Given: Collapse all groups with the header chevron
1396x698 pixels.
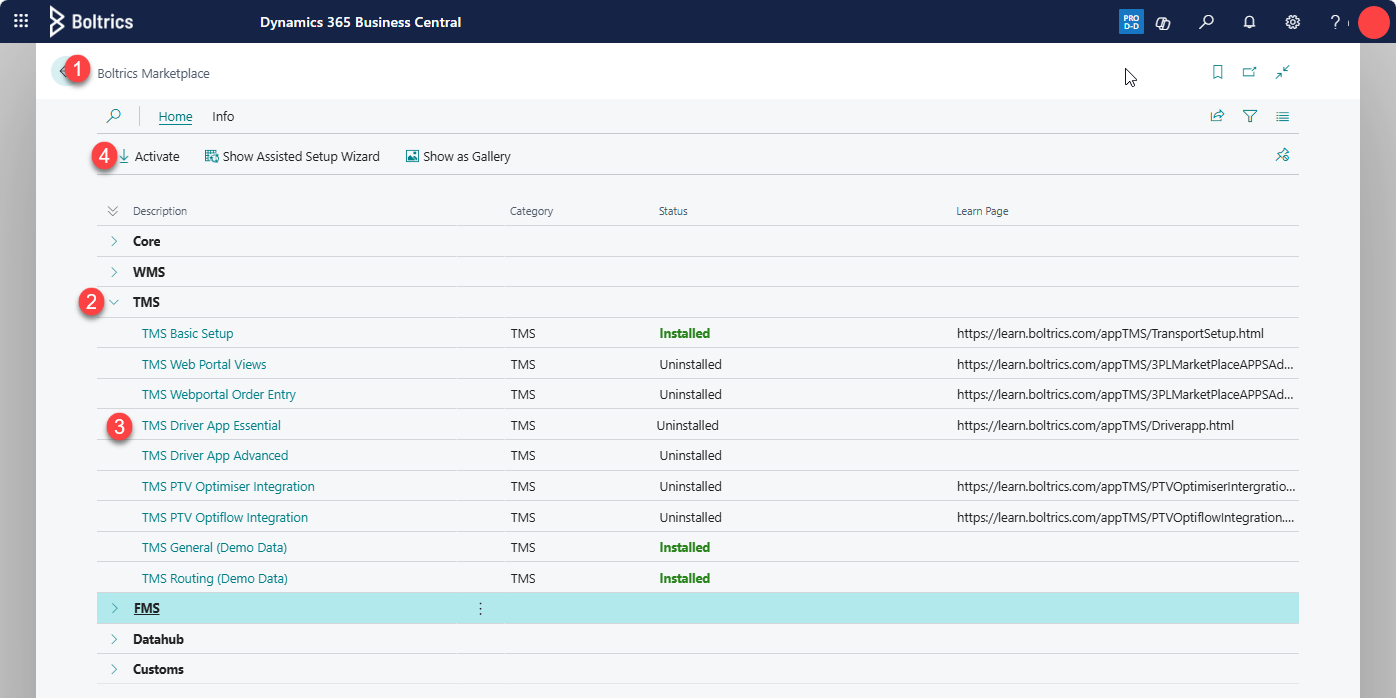Looking at the screenshot, I should click(x=112, y=211).
